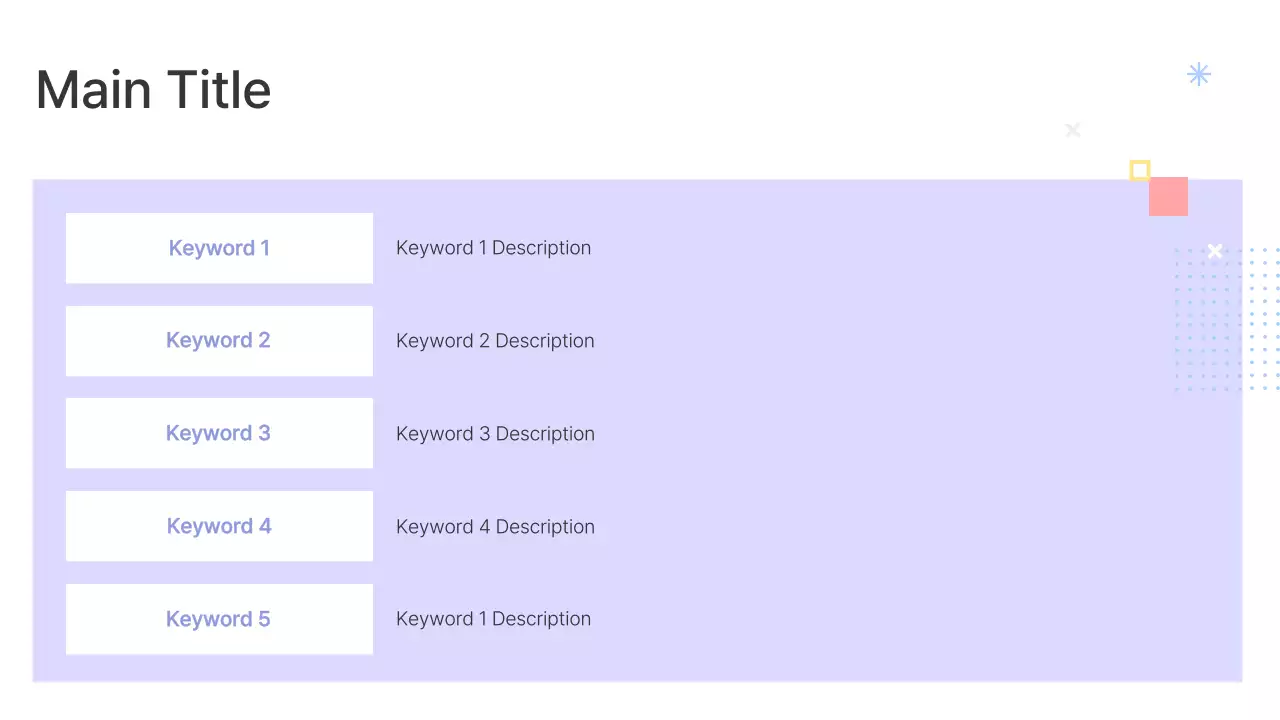Click the Main Title text

click(153, 90)
